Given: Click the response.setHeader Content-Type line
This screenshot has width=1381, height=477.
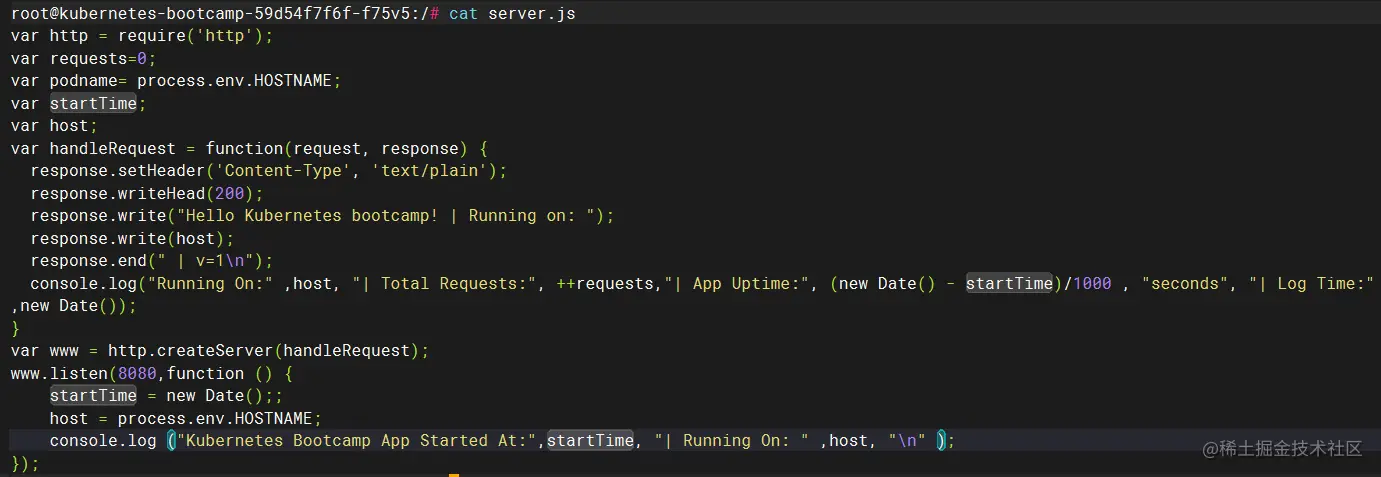Looking at the screenshot, I should tap(269, 171).
